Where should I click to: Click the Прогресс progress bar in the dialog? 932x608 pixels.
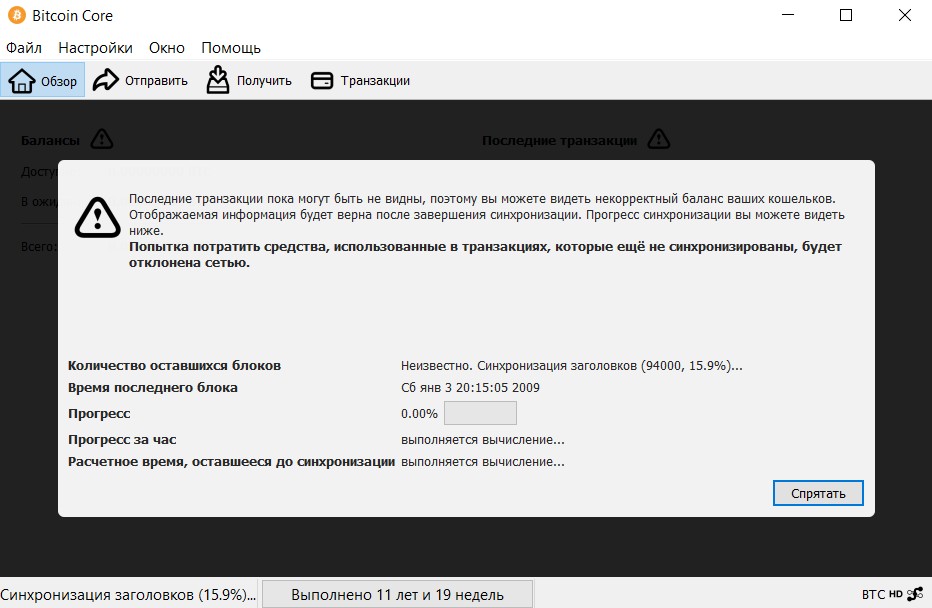[480, 413]
